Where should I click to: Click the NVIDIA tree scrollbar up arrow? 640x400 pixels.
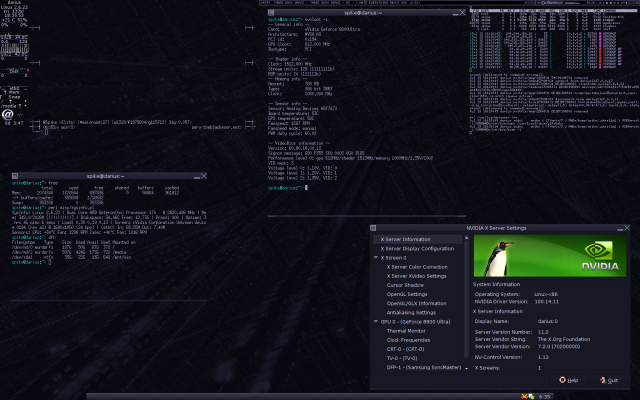point(467,238)
